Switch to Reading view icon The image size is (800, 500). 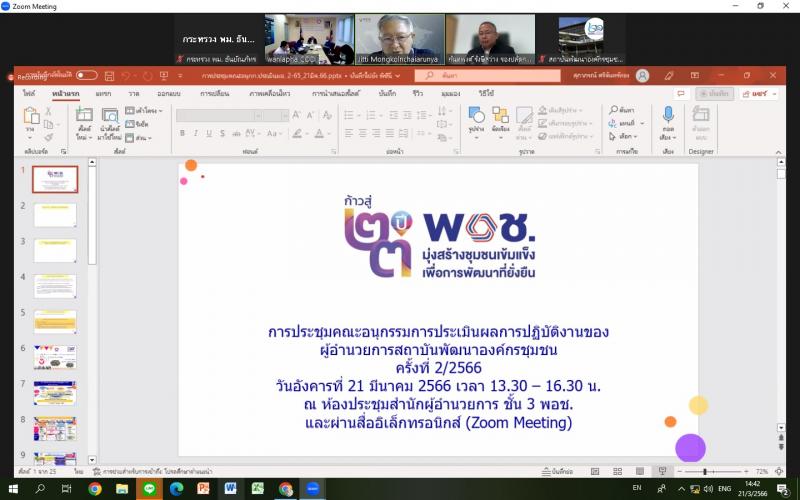click(x=640, y=471)
